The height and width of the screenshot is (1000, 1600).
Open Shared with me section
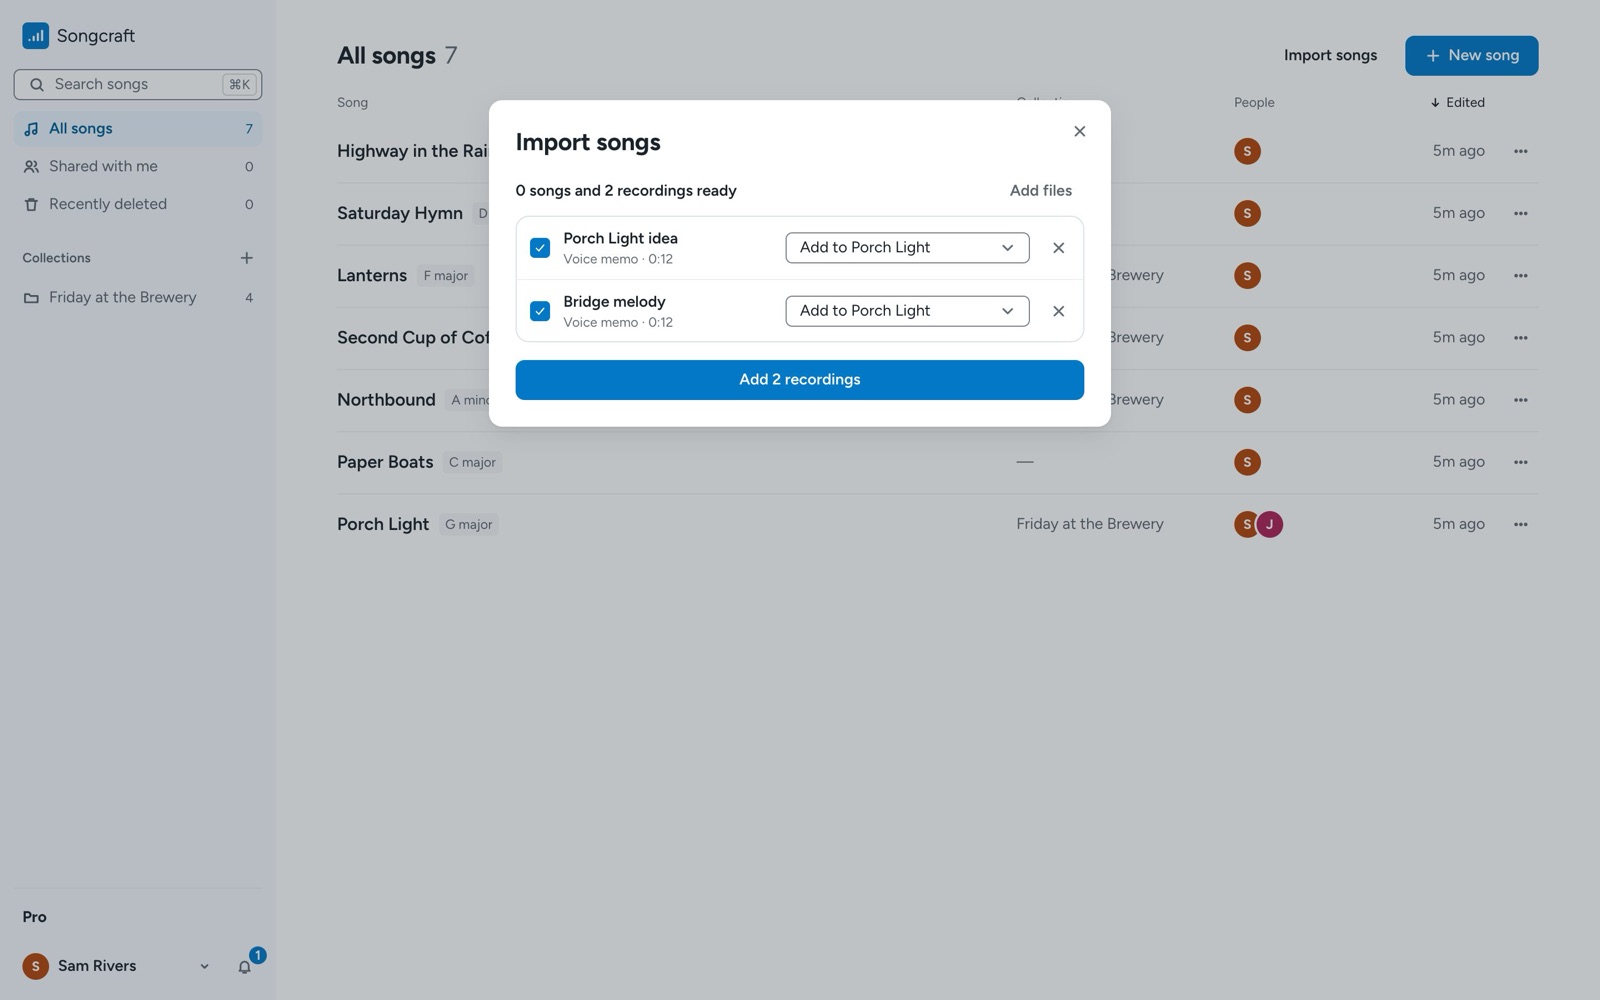138,166
